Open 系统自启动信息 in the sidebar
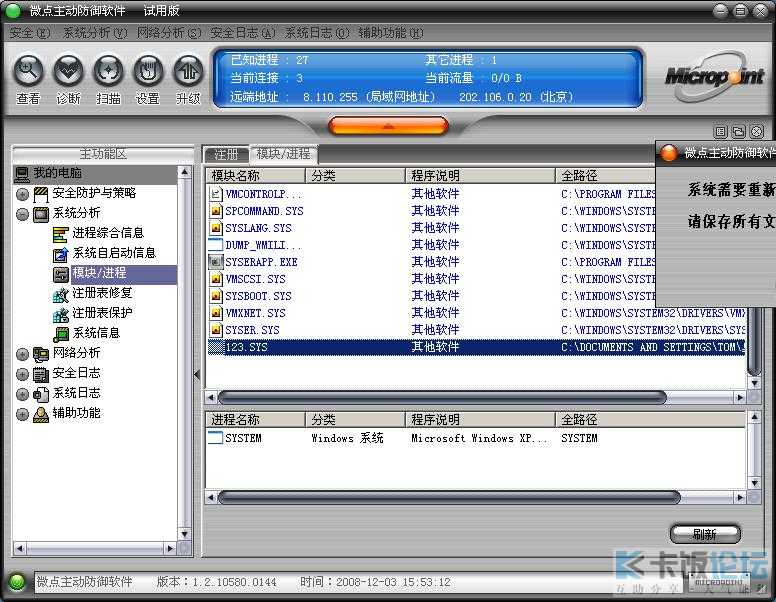 pos(113,253)
